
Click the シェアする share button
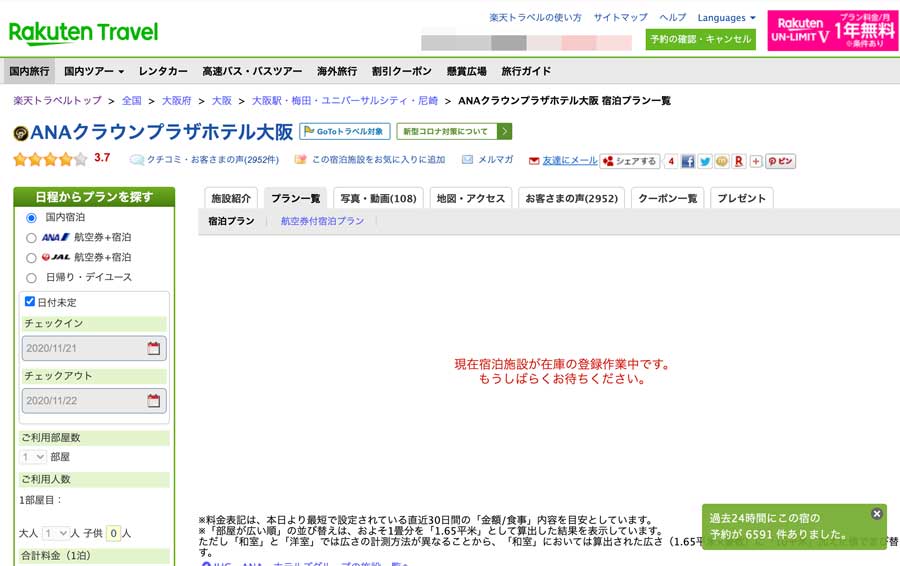point(630,161)
